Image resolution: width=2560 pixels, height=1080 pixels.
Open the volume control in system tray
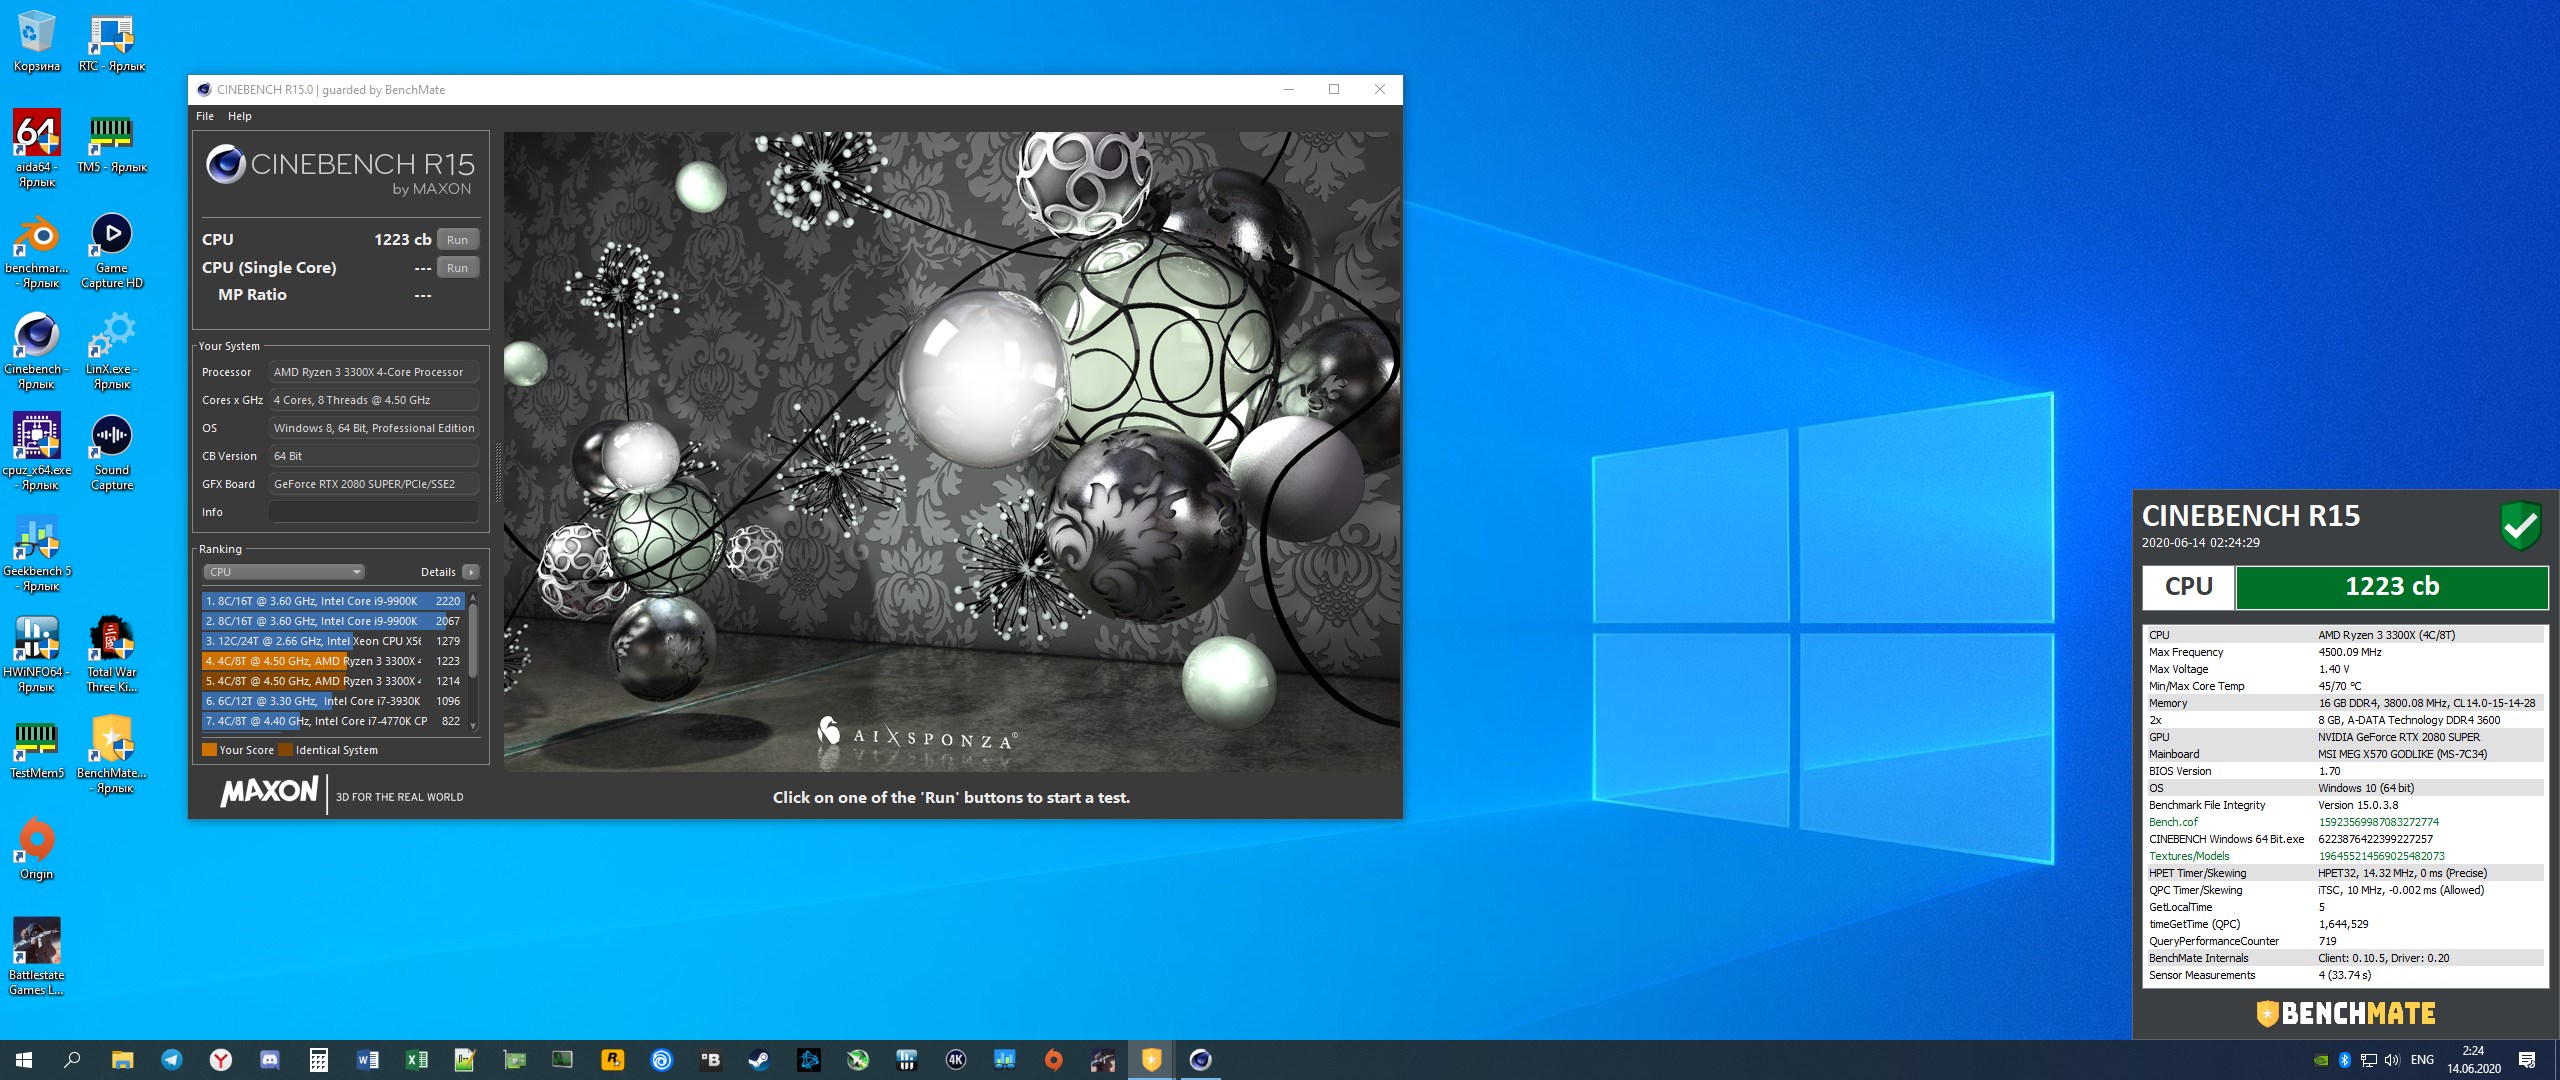pyautogui.click(x=2391, y=1060)
